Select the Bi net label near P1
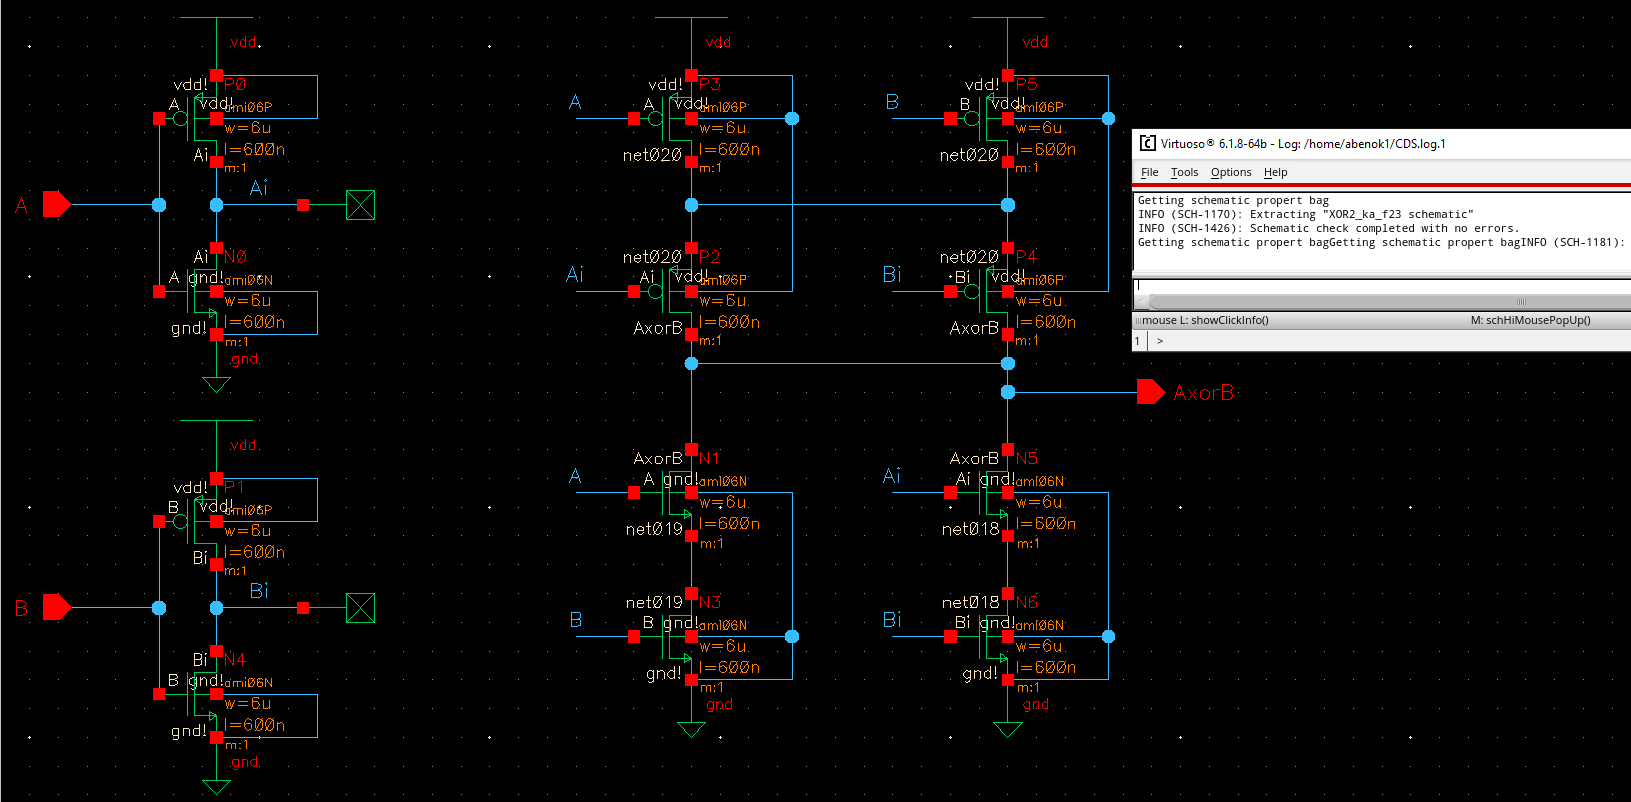 [x=259, y=590]
